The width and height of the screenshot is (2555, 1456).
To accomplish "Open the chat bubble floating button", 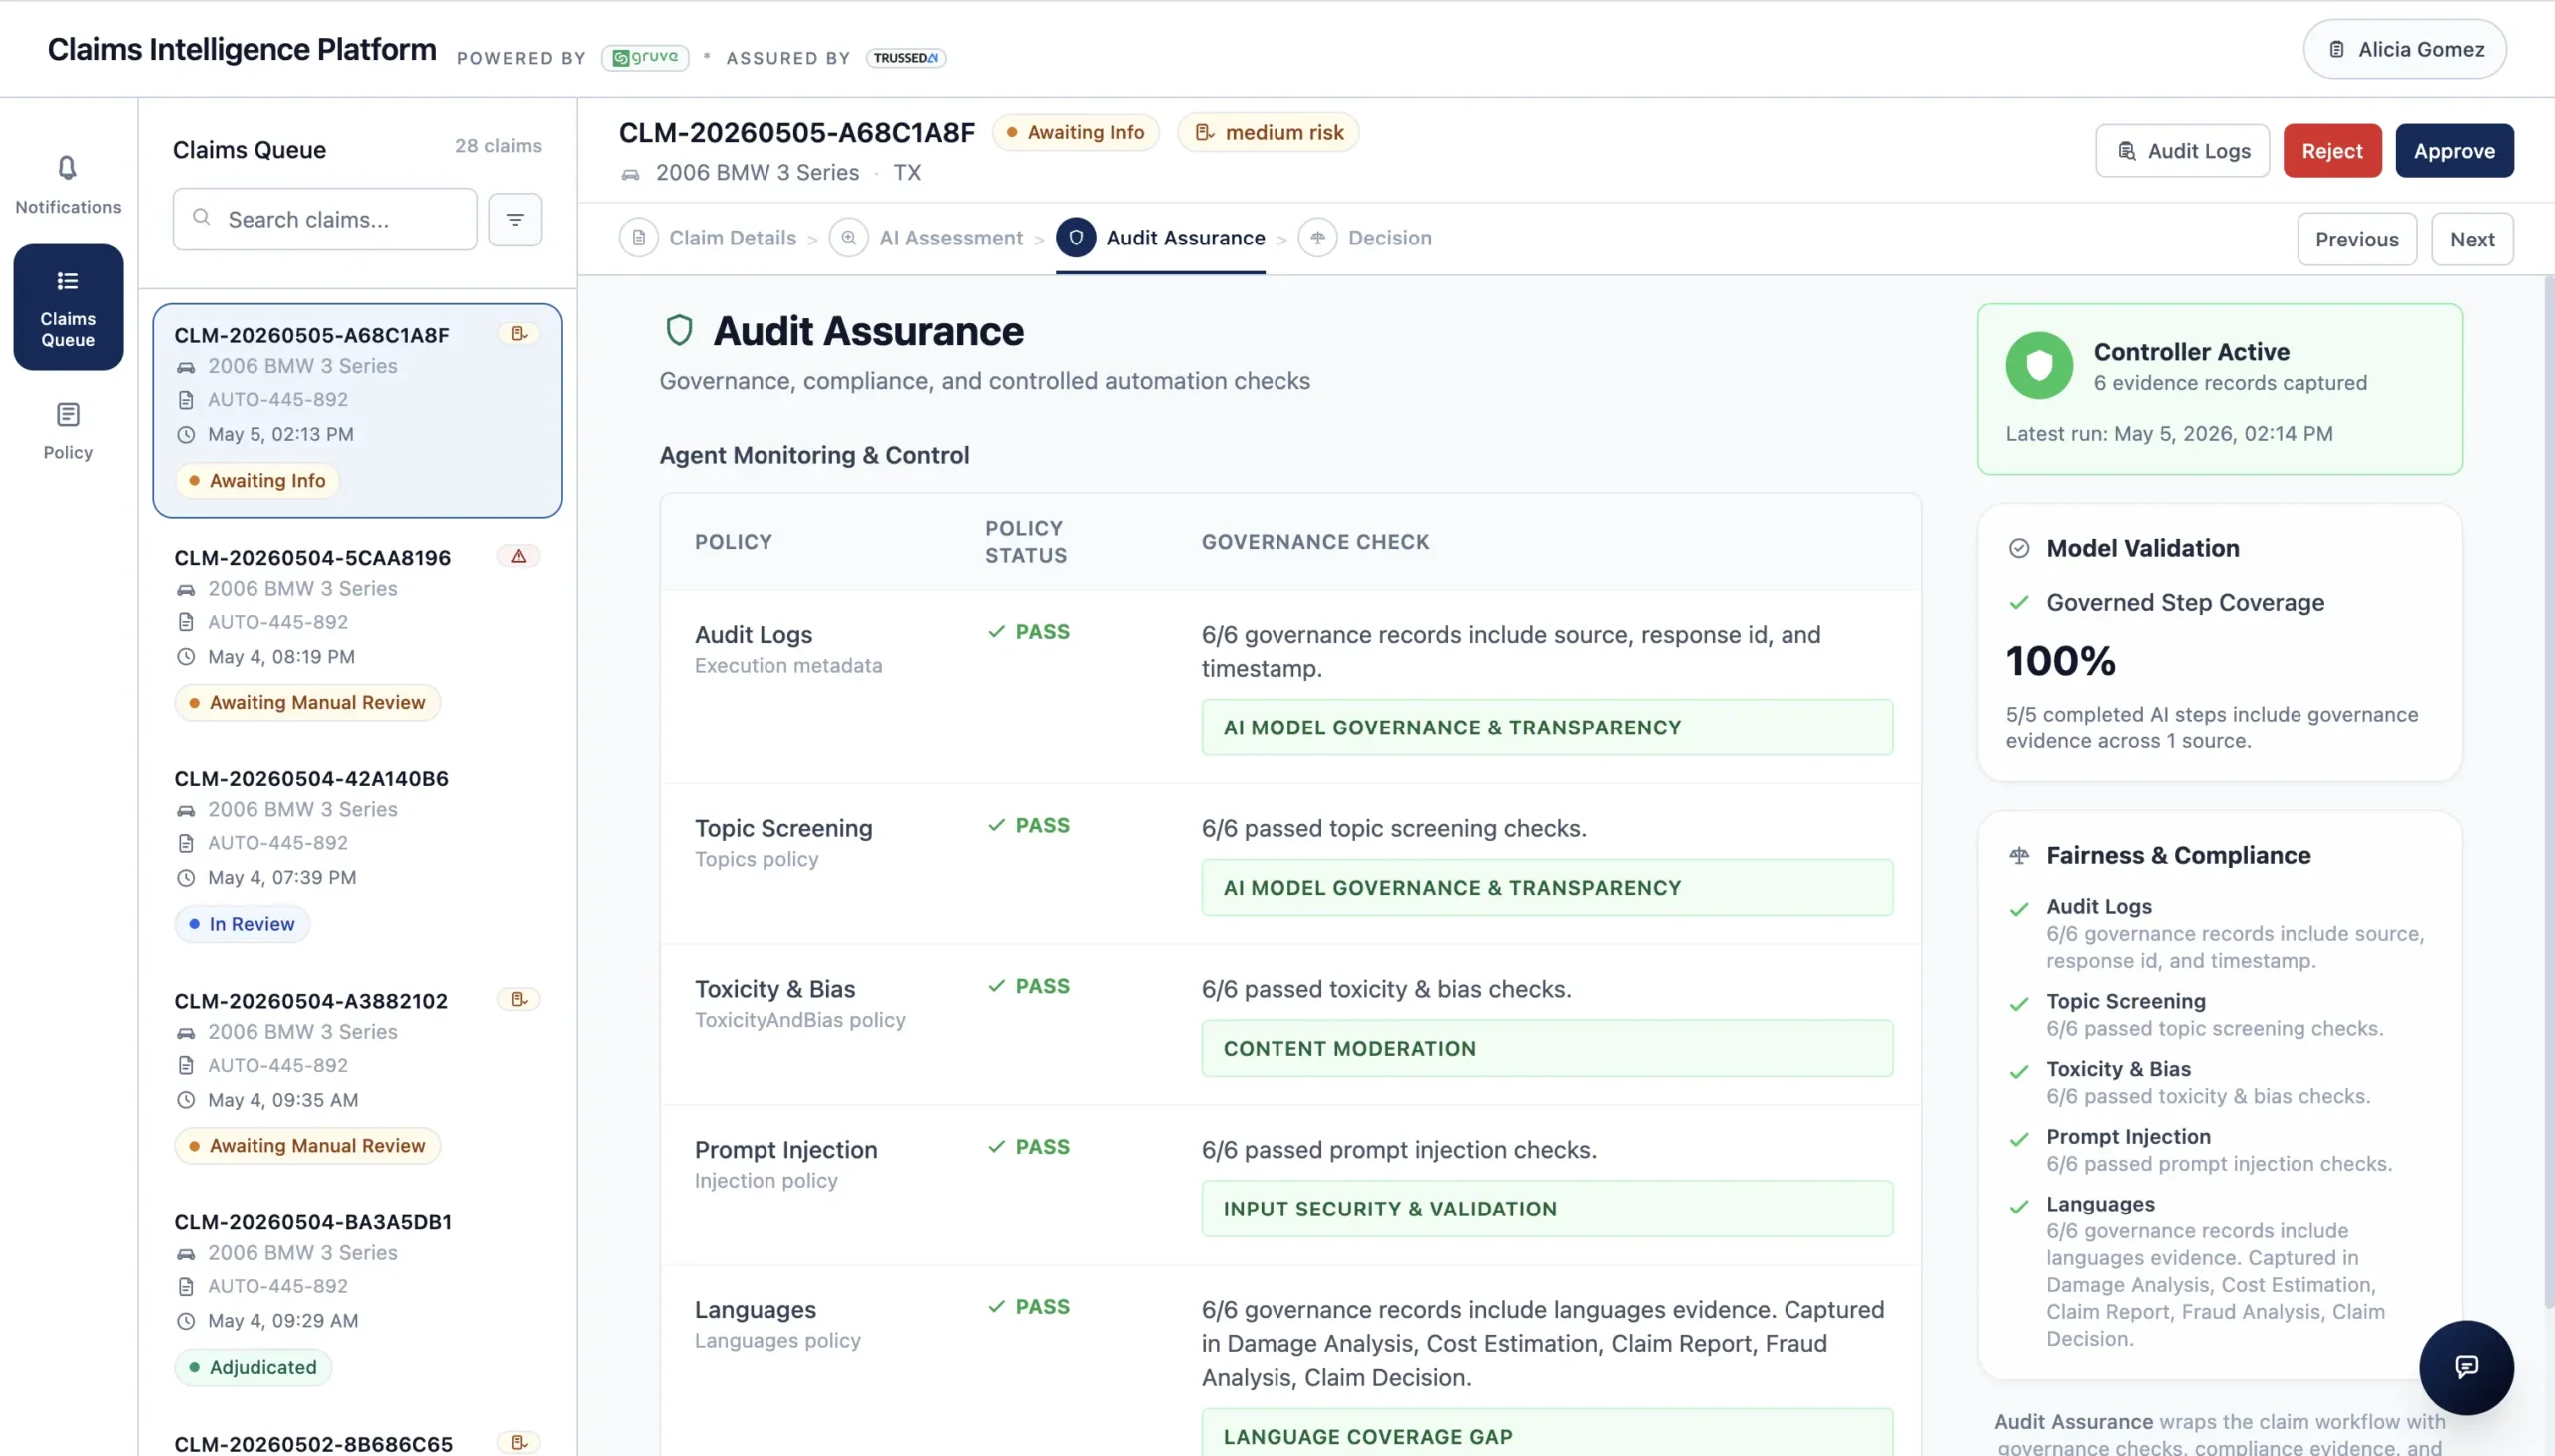I will pyautogui.click(x=2466, y=1367).
